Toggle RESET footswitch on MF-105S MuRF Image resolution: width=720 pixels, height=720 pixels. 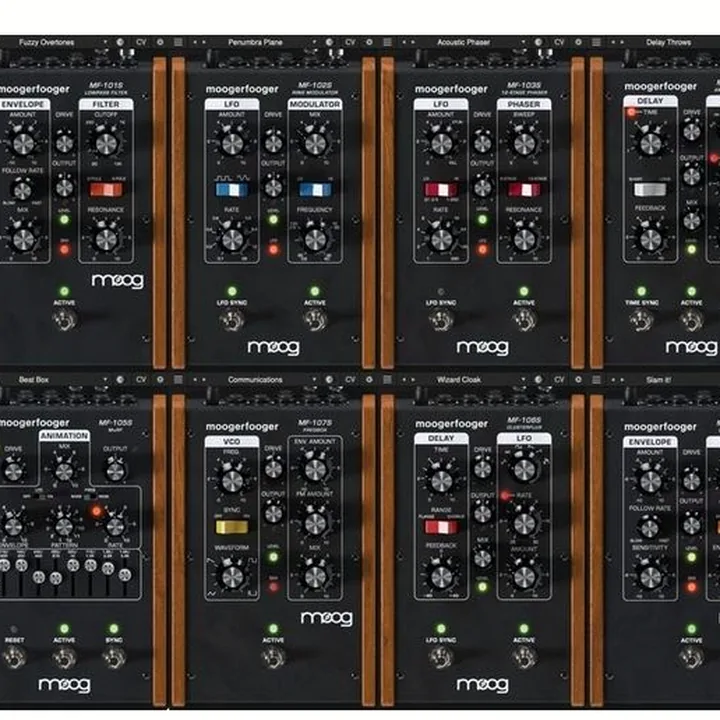pos(14,658)
